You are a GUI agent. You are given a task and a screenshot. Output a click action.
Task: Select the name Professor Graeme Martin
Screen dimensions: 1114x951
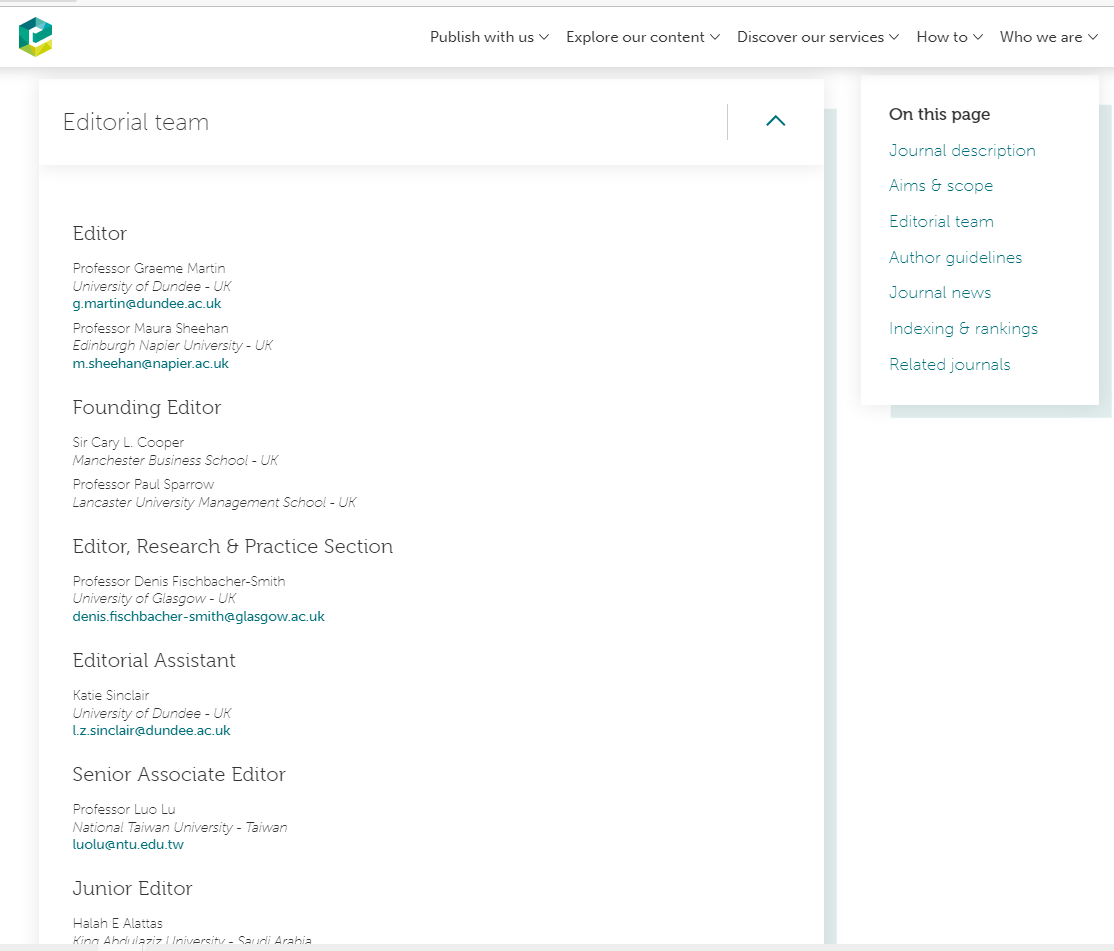pos(148,268)
